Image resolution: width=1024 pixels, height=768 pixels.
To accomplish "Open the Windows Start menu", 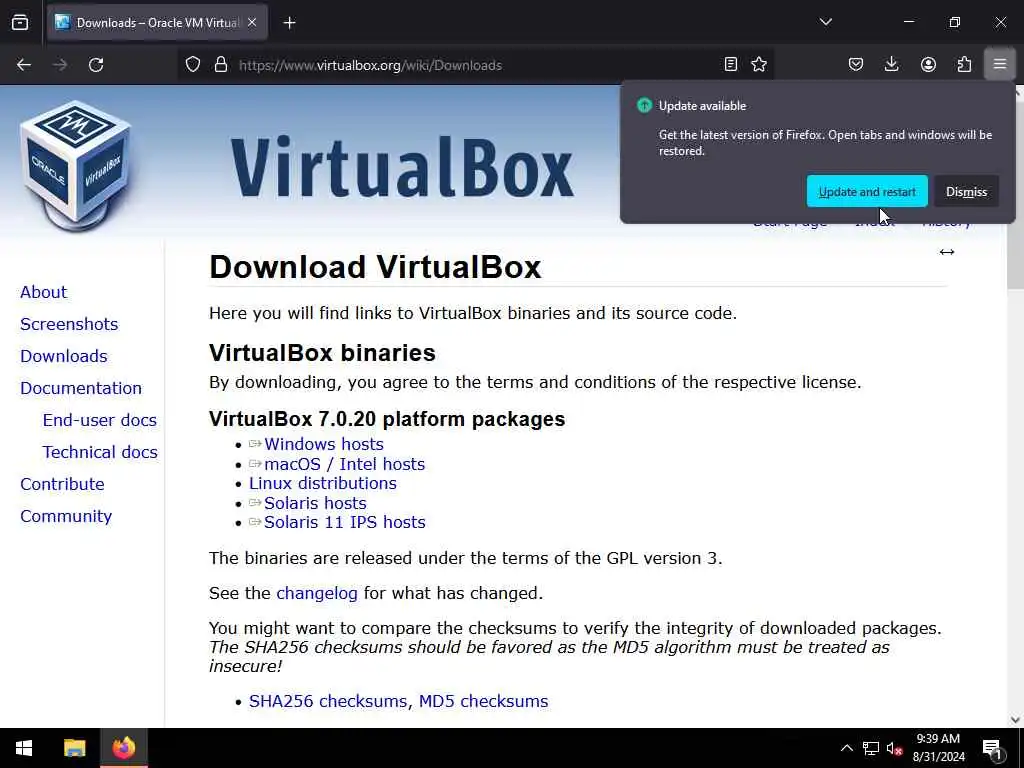I will 24,748.
